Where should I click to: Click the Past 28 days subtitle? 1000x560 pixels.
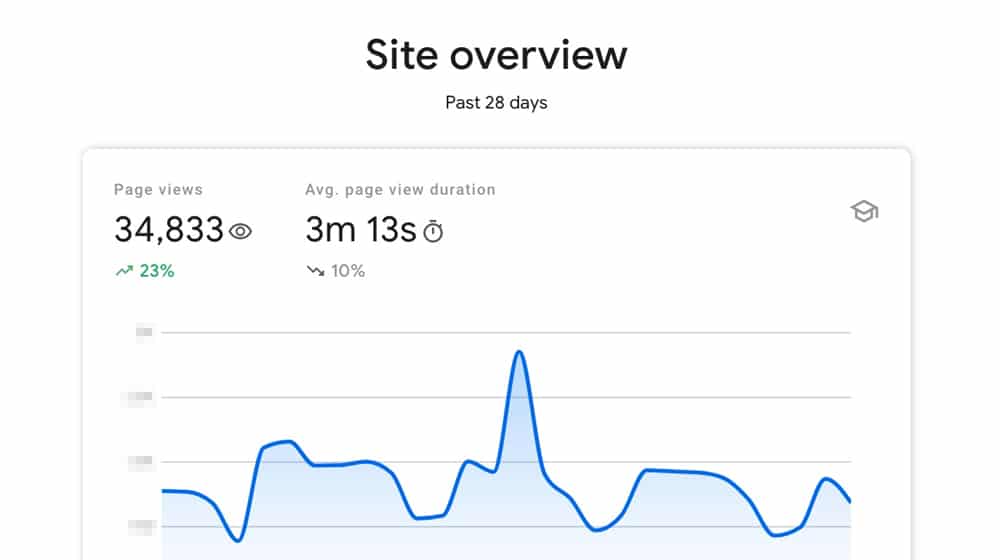(496, 103)
